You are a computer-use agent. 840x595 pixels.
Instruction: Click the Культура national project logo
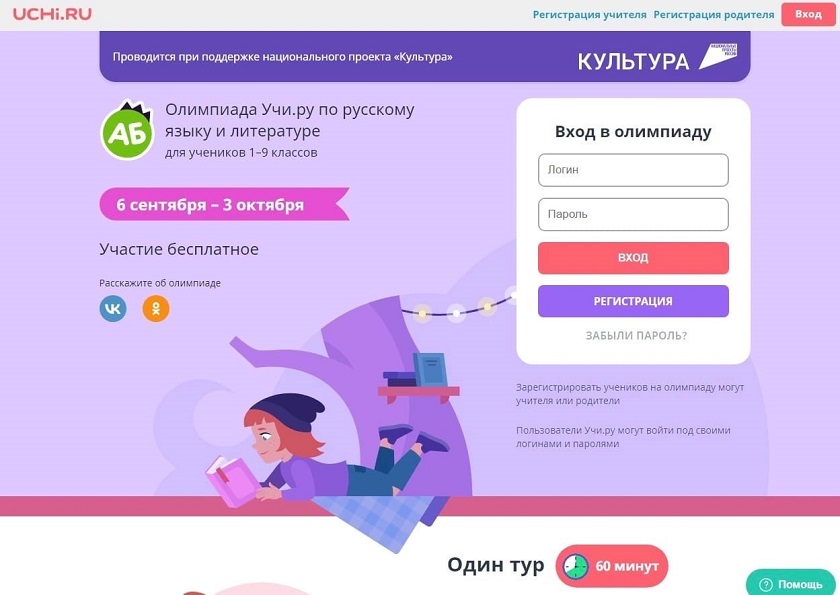pos(657,59)
